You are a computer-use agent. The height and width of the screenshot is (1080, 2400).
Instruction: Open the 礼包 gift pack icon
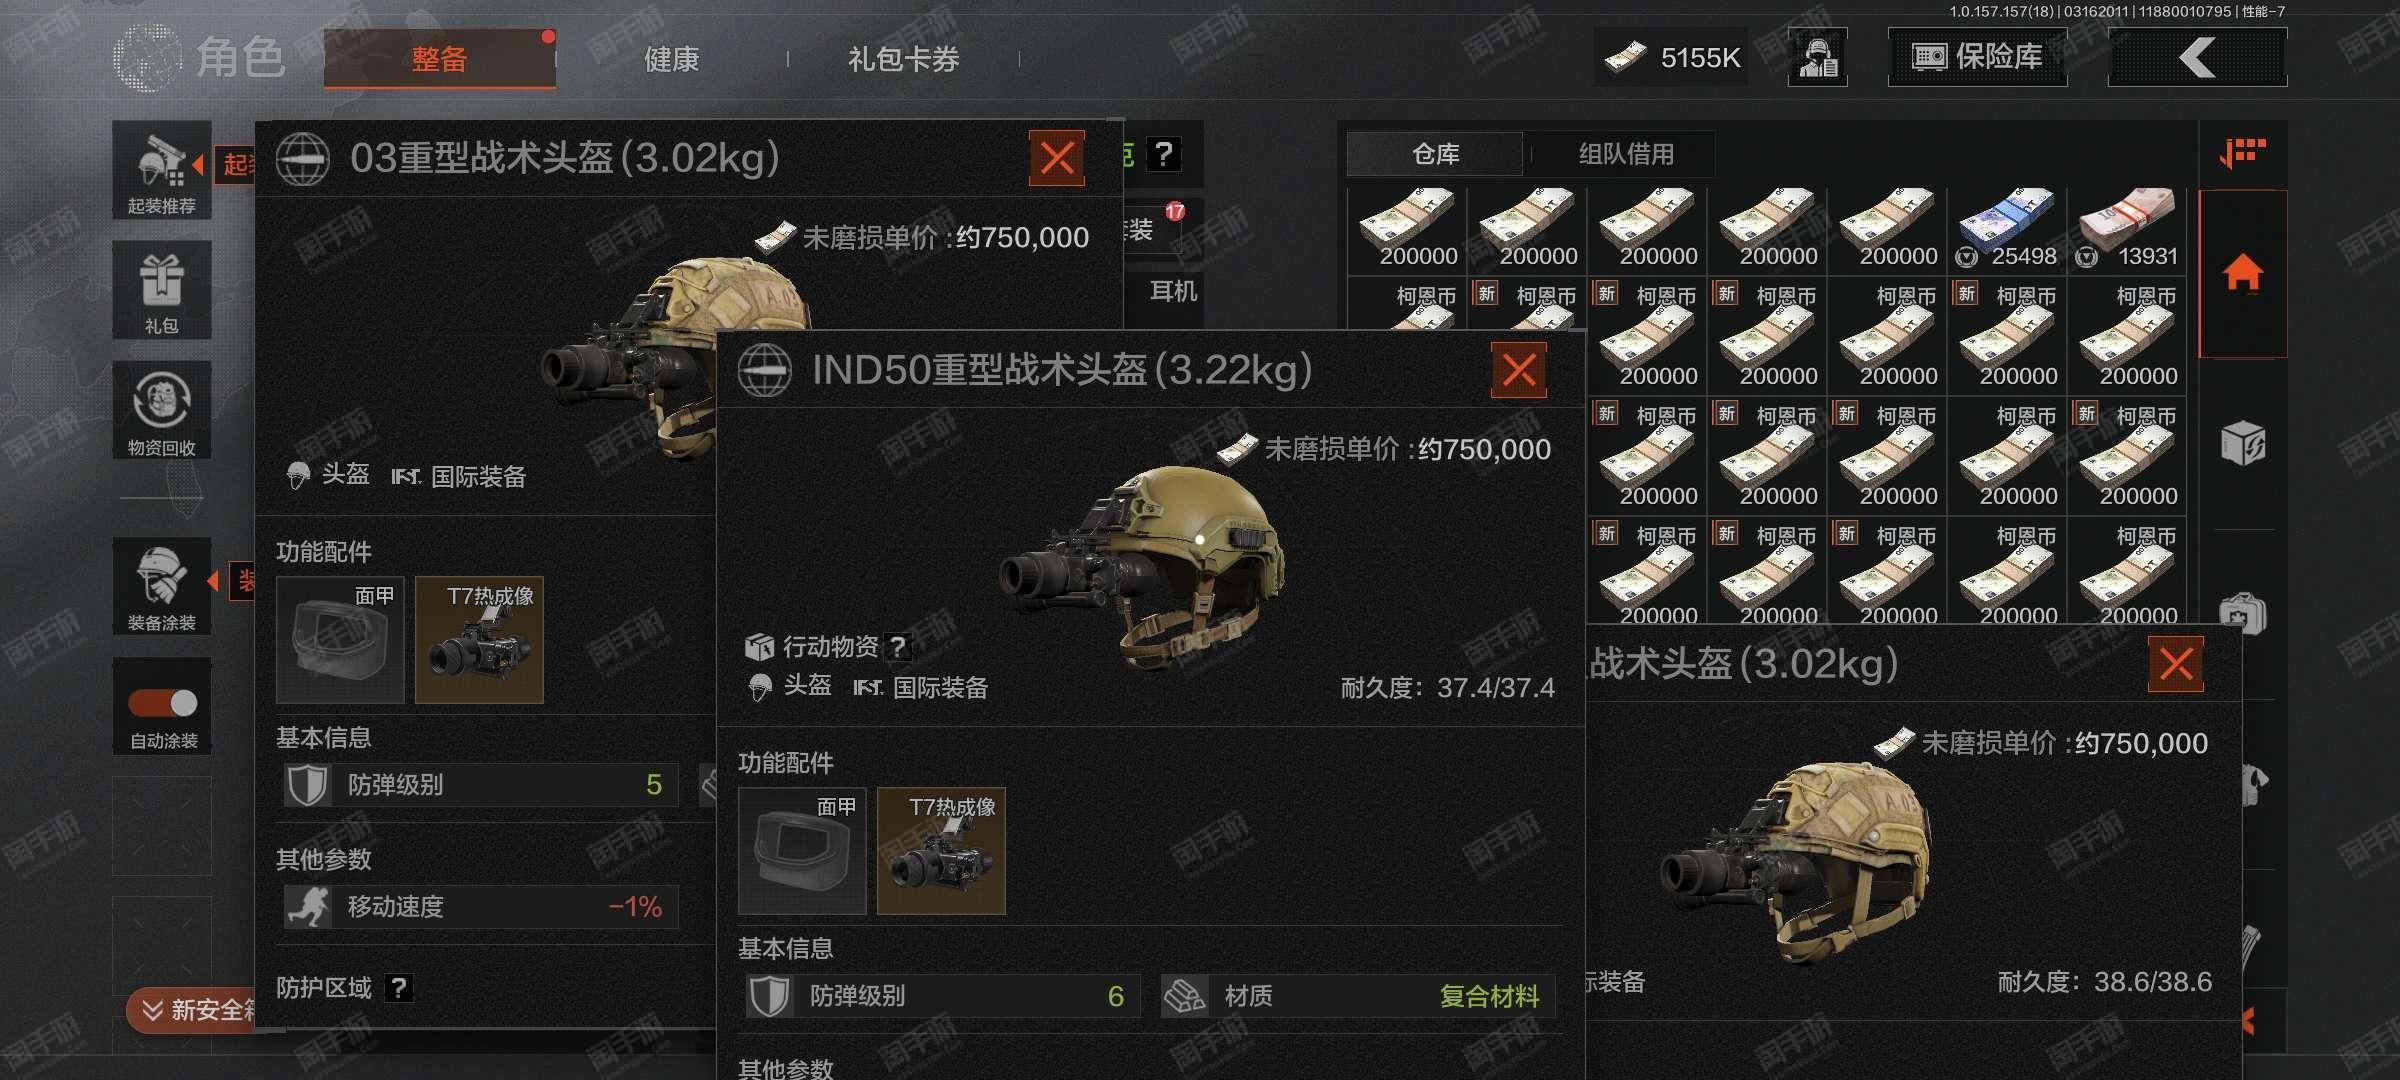[x=161, y=290]
